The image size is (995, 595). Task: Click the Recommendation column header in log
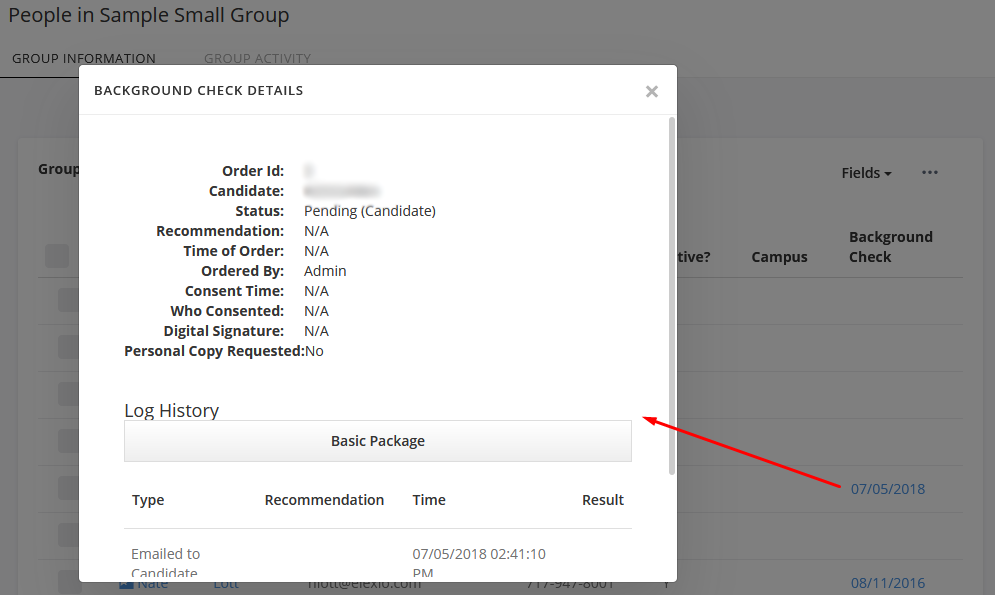(324, 500)
